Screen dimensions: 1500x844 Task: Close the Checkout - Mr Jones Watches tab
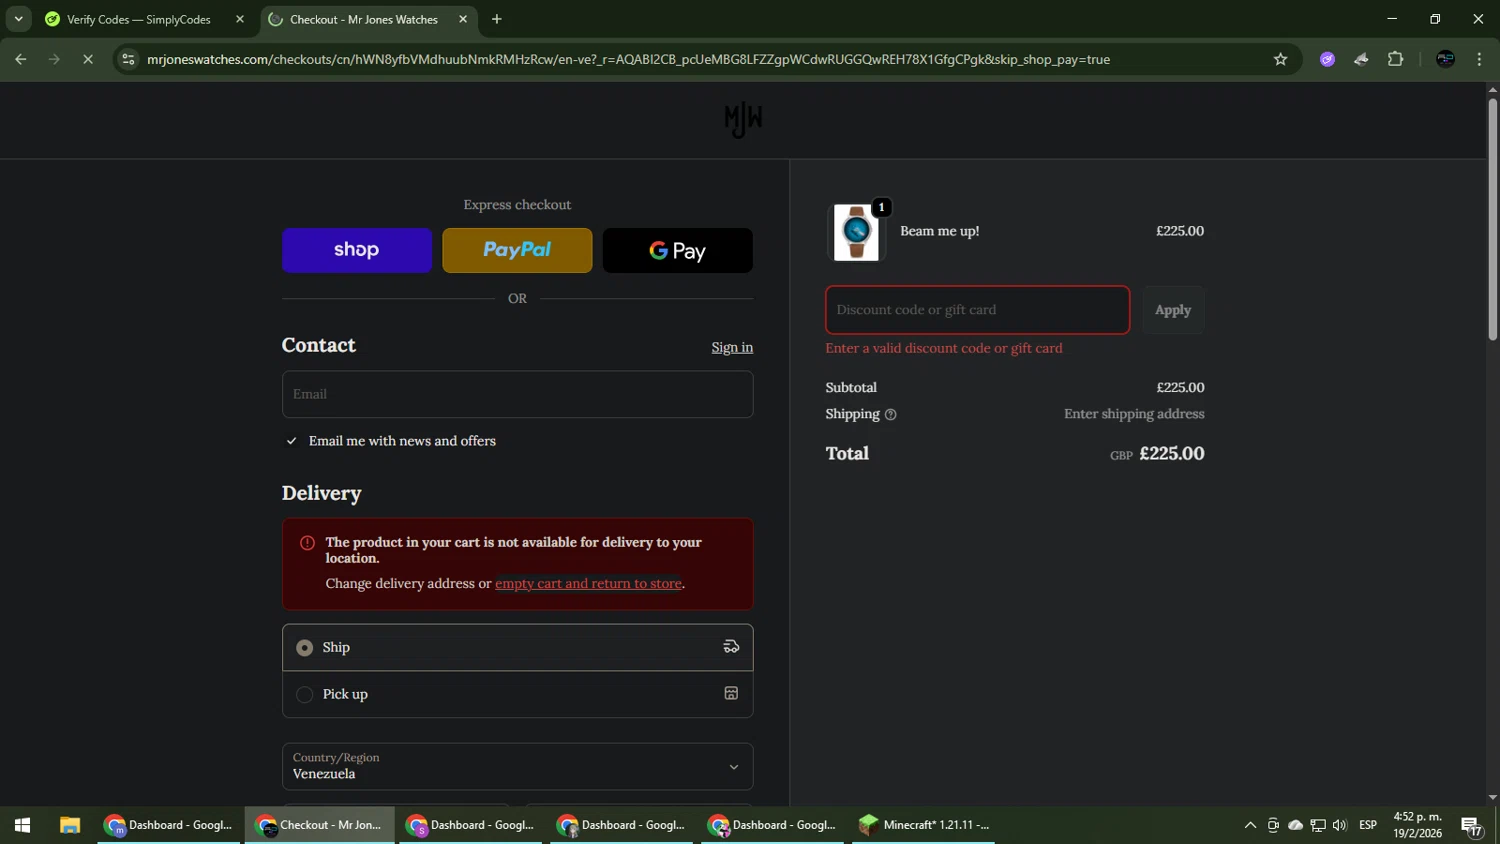[x=463, y=19]
